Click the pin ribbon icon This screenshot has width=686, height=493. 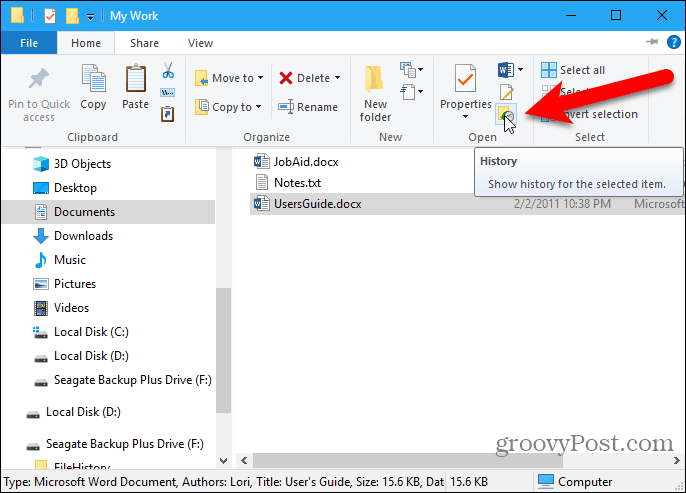(652, 42)
